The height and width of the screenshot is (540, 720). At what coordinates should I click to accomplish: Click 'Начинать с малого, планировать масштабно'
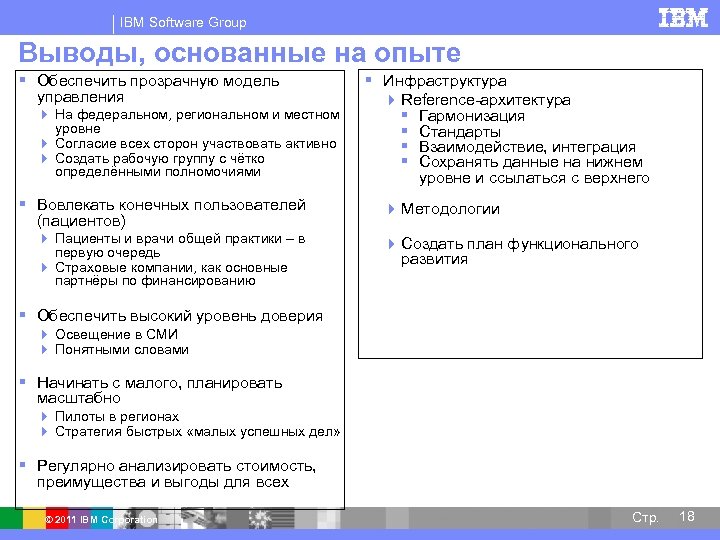pyautogui.click(x=160, y=390)
